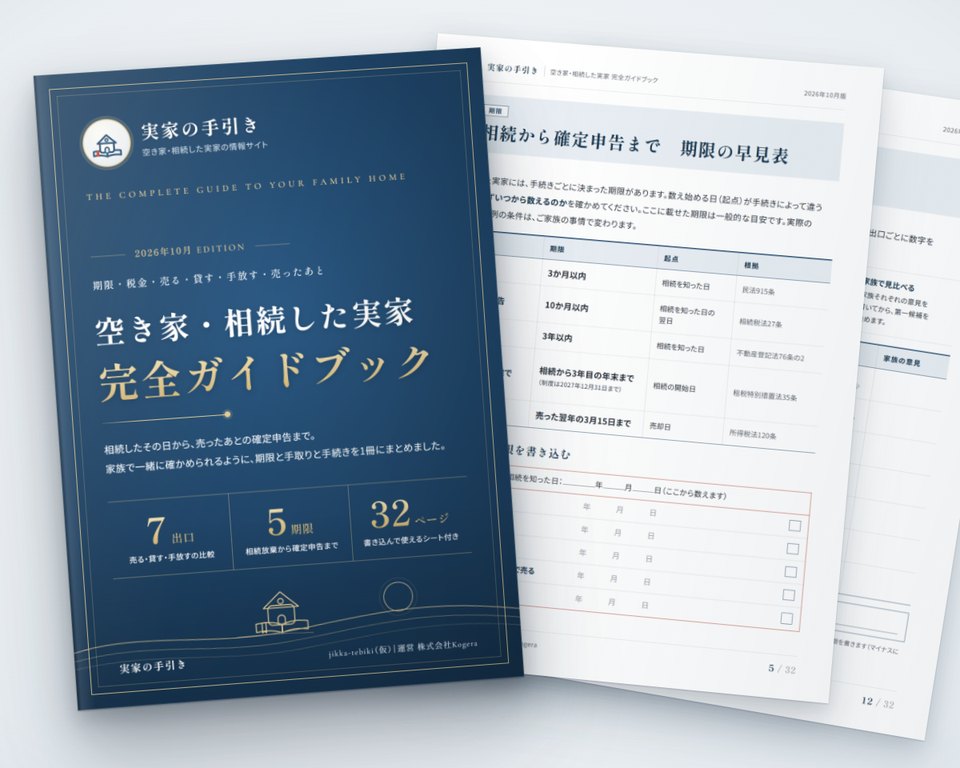Click the 売った翌年の3月15日まで cell
Viewport: 960px width, 768px height.
[x=583, y=420]
